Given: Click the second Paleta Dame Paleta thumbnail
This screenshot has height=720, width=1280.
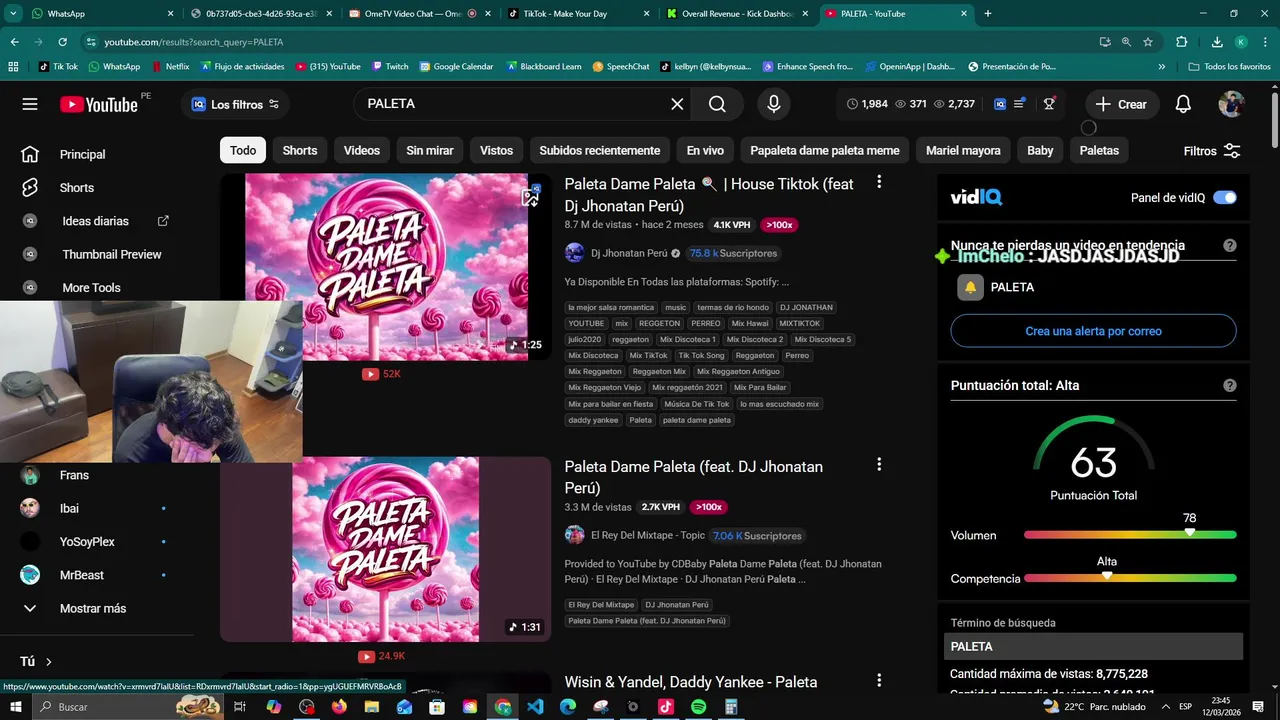Looking at the screenshot, I should 386,549.
